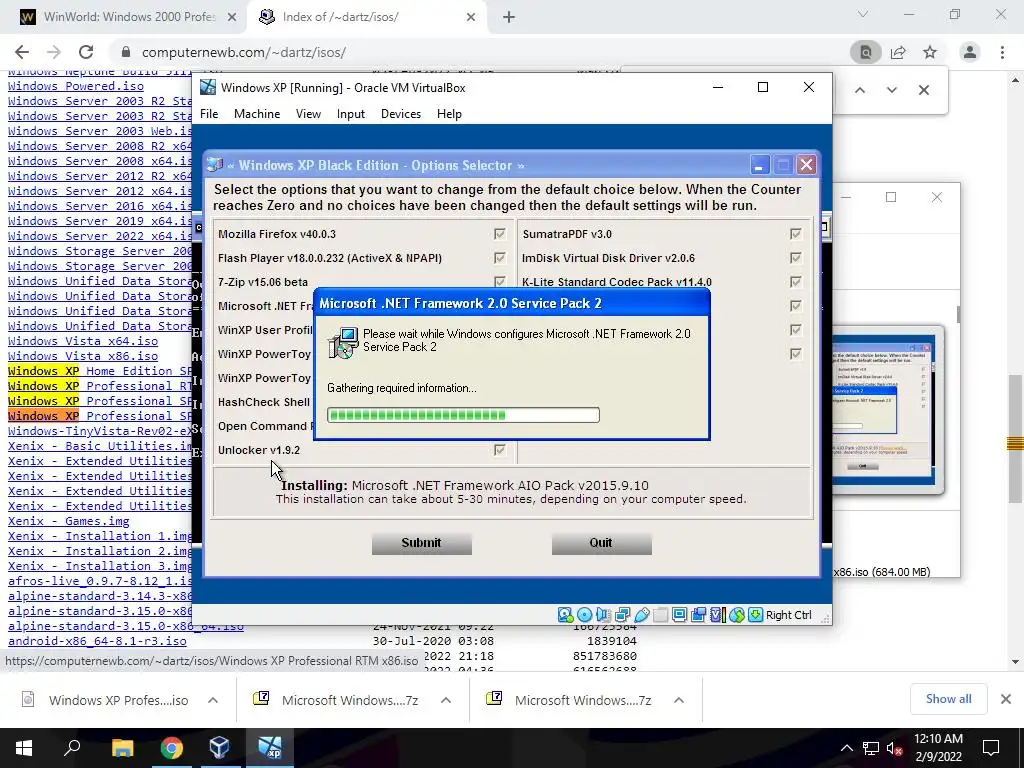Open taskbar search magnifier

pos(72,748)
